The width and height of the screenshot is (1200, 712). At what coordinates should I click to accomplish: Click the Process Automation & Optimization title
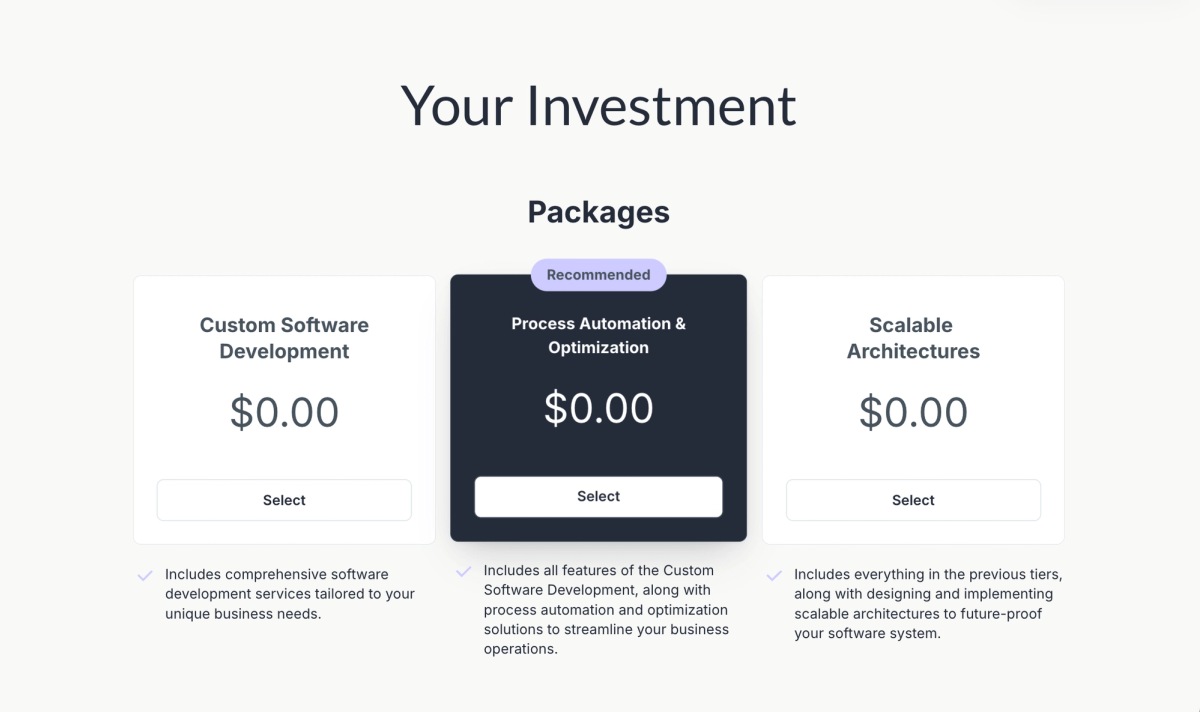pos(598,335)
